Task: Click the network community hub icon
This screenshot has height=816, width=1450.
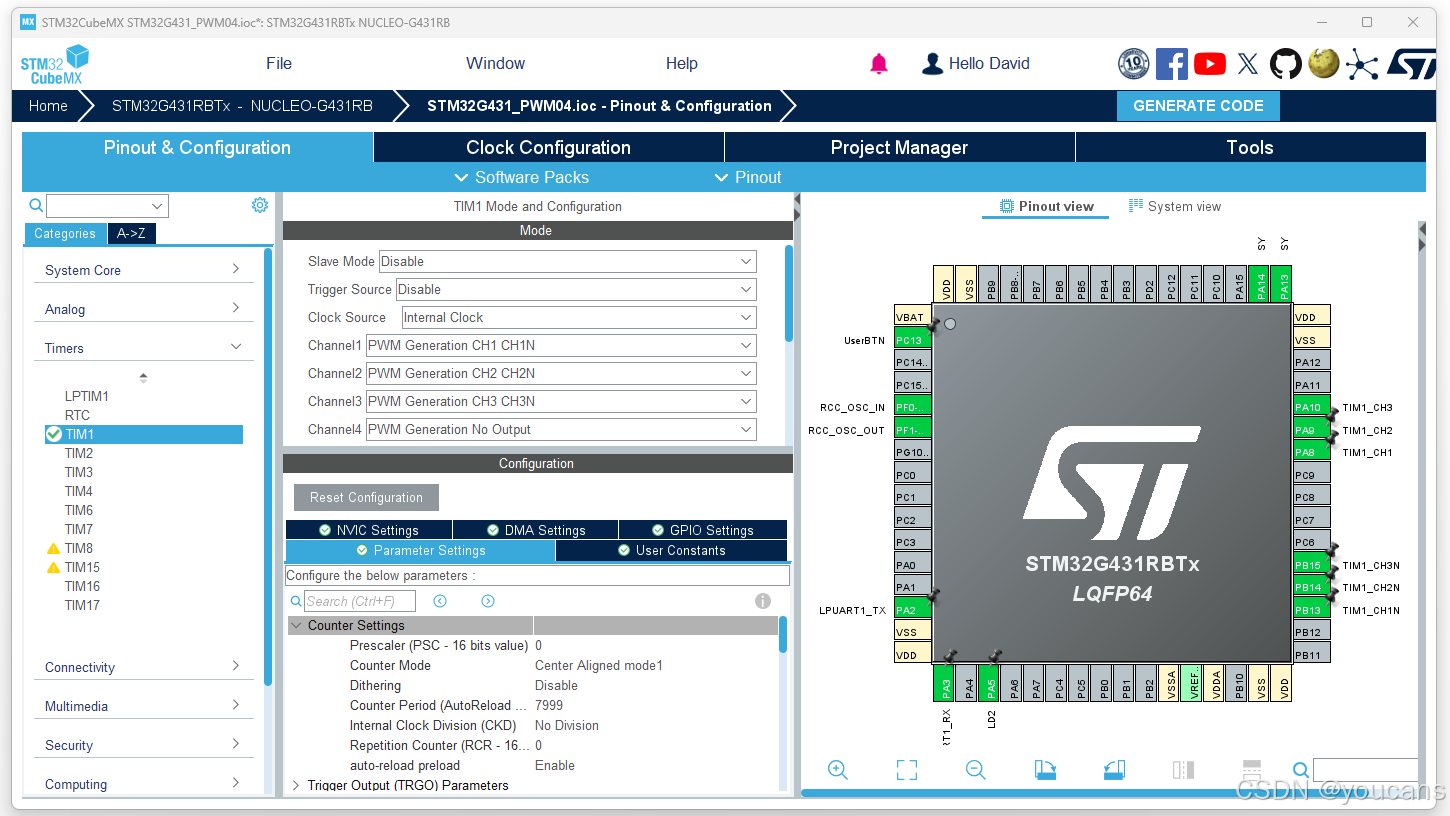Action: [x=1361, y=64]
